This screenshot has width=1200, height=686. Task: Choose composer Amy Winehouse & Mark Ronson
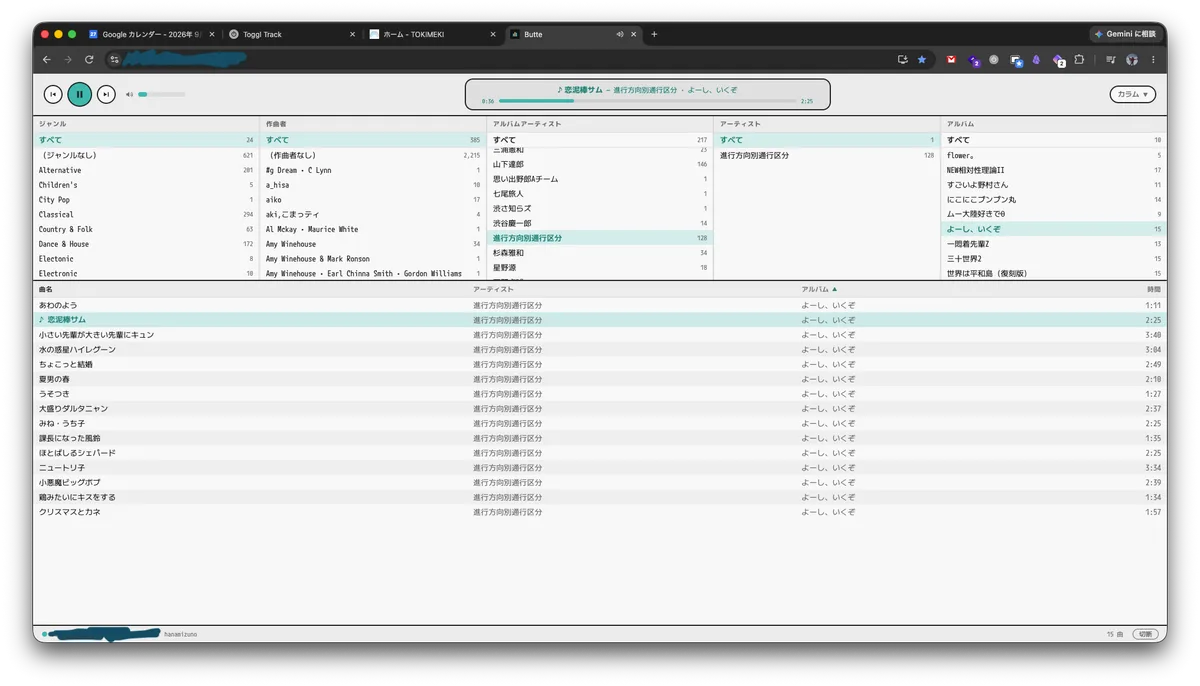pyautogui.click(x=372, y=259)
